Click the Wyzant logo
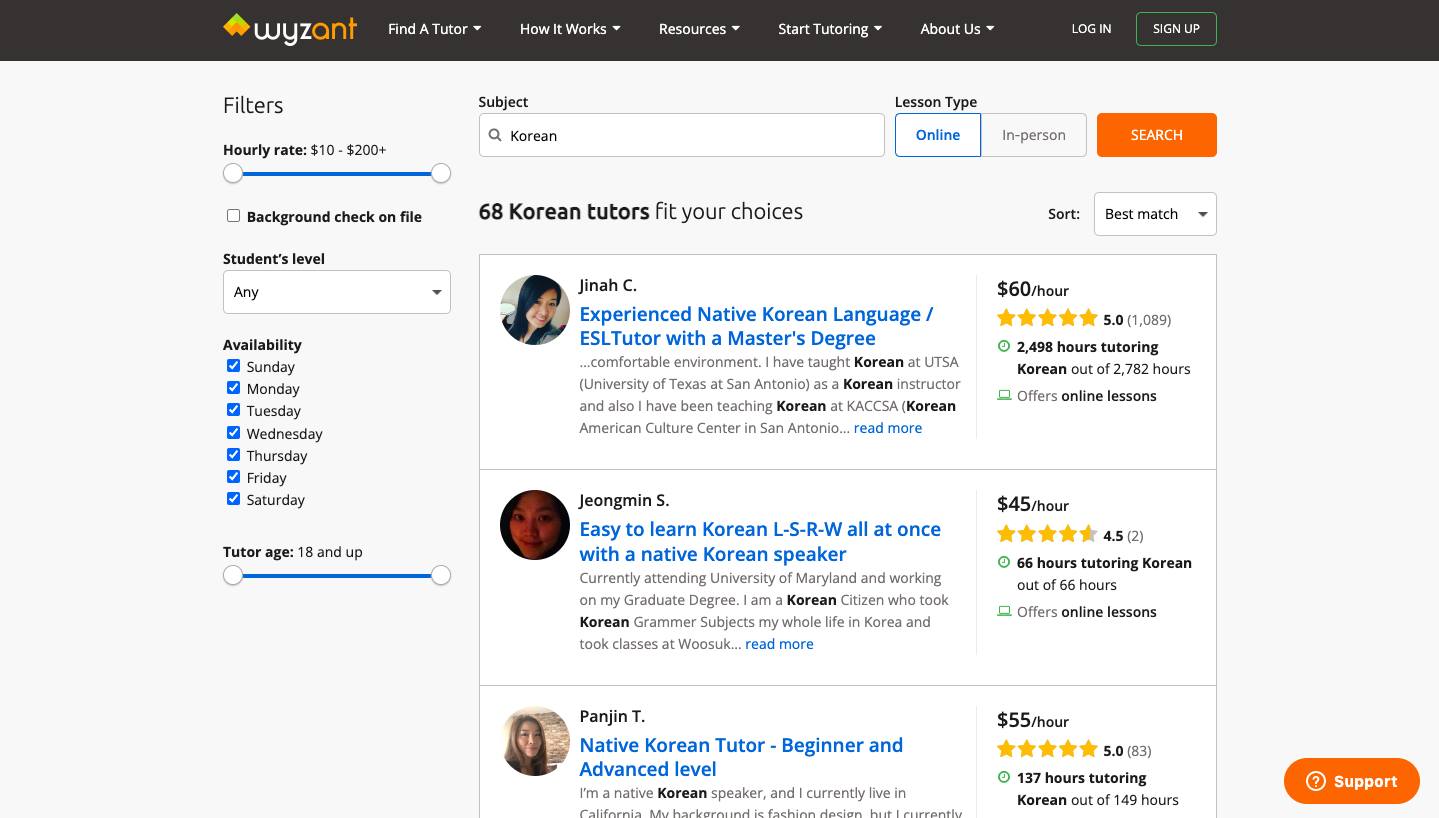The image size is (1439, 818). click(290, 29)
